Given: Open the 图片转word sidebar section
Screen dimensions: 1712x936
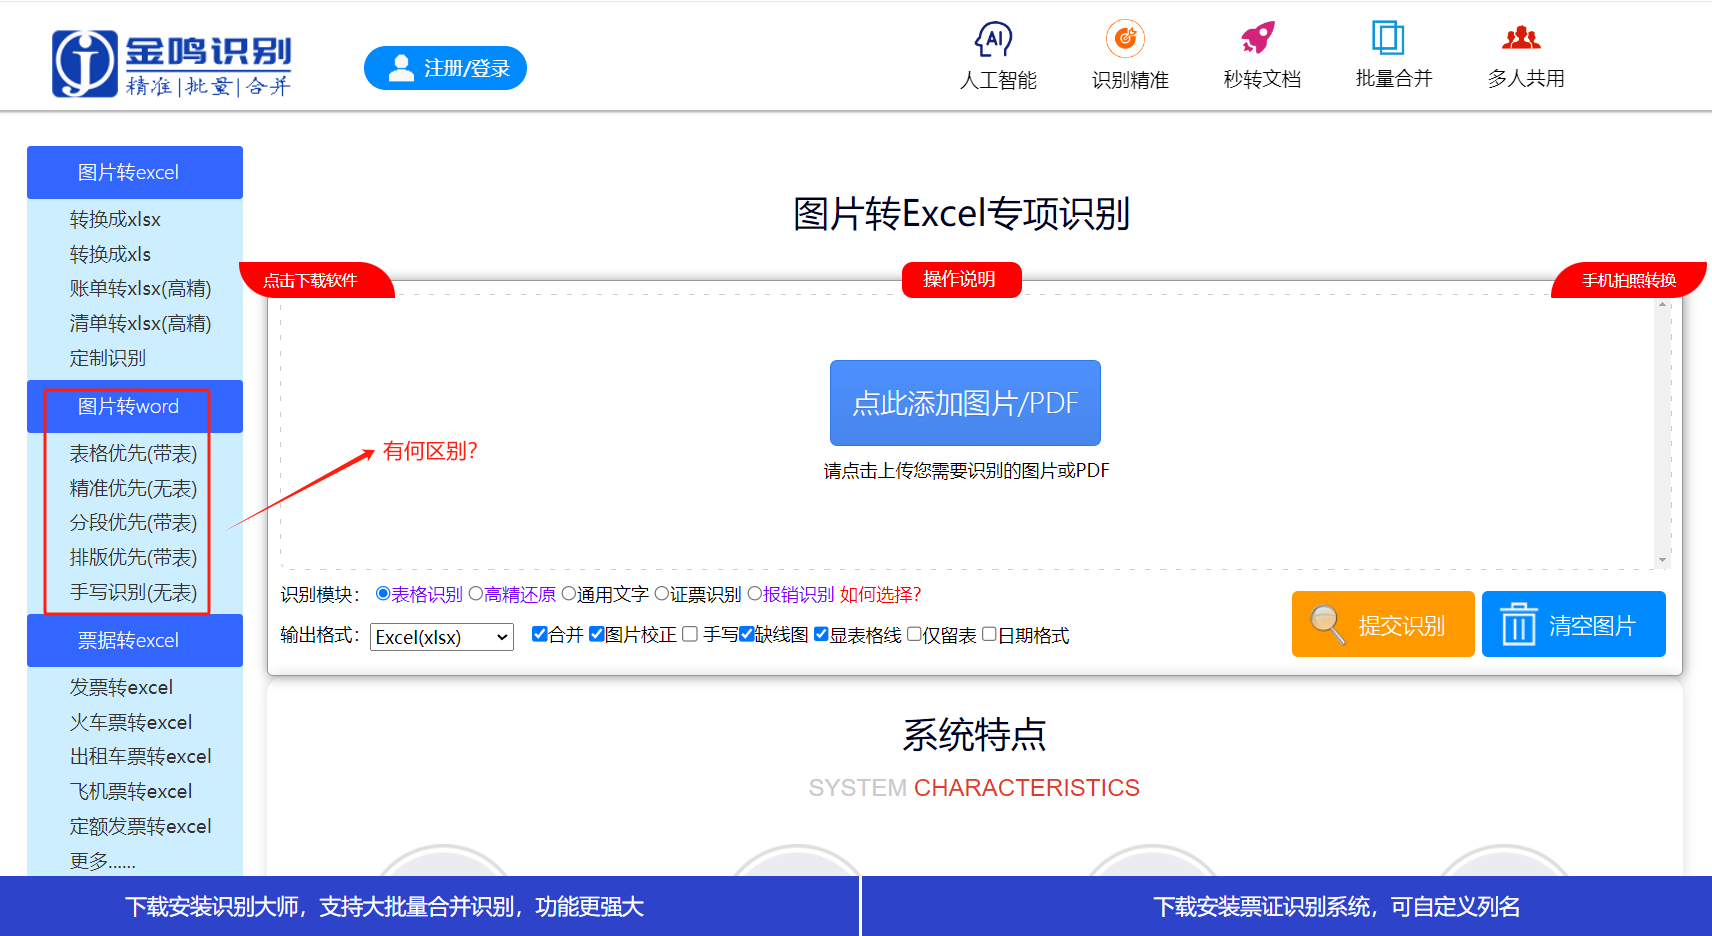Looking at the screenshot, I should (135, 406).
